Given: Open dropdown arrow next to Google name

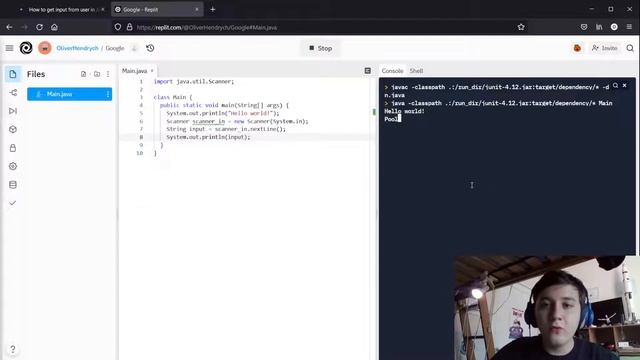Looking at the screenshot, I should [134, 48].
